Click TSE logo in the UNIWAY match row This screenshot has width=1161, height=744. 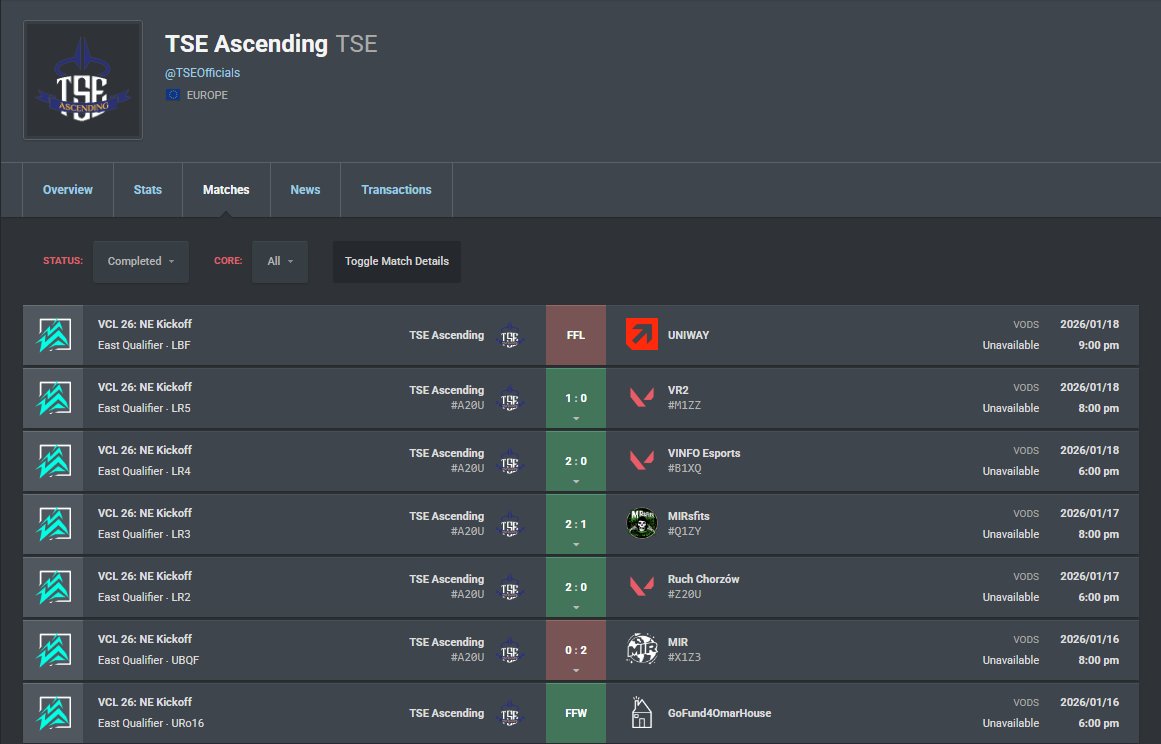509,335
